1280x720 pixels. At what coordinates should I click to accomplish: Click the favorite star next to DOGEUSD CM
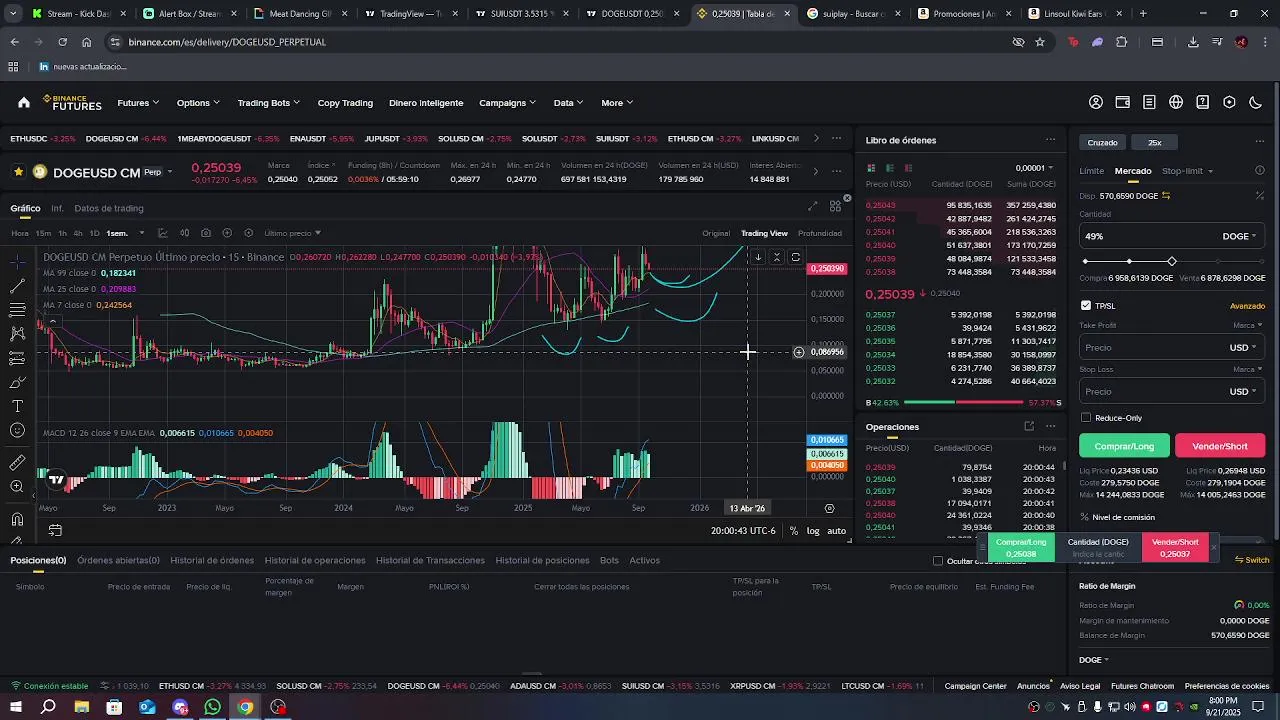point(18,172)
